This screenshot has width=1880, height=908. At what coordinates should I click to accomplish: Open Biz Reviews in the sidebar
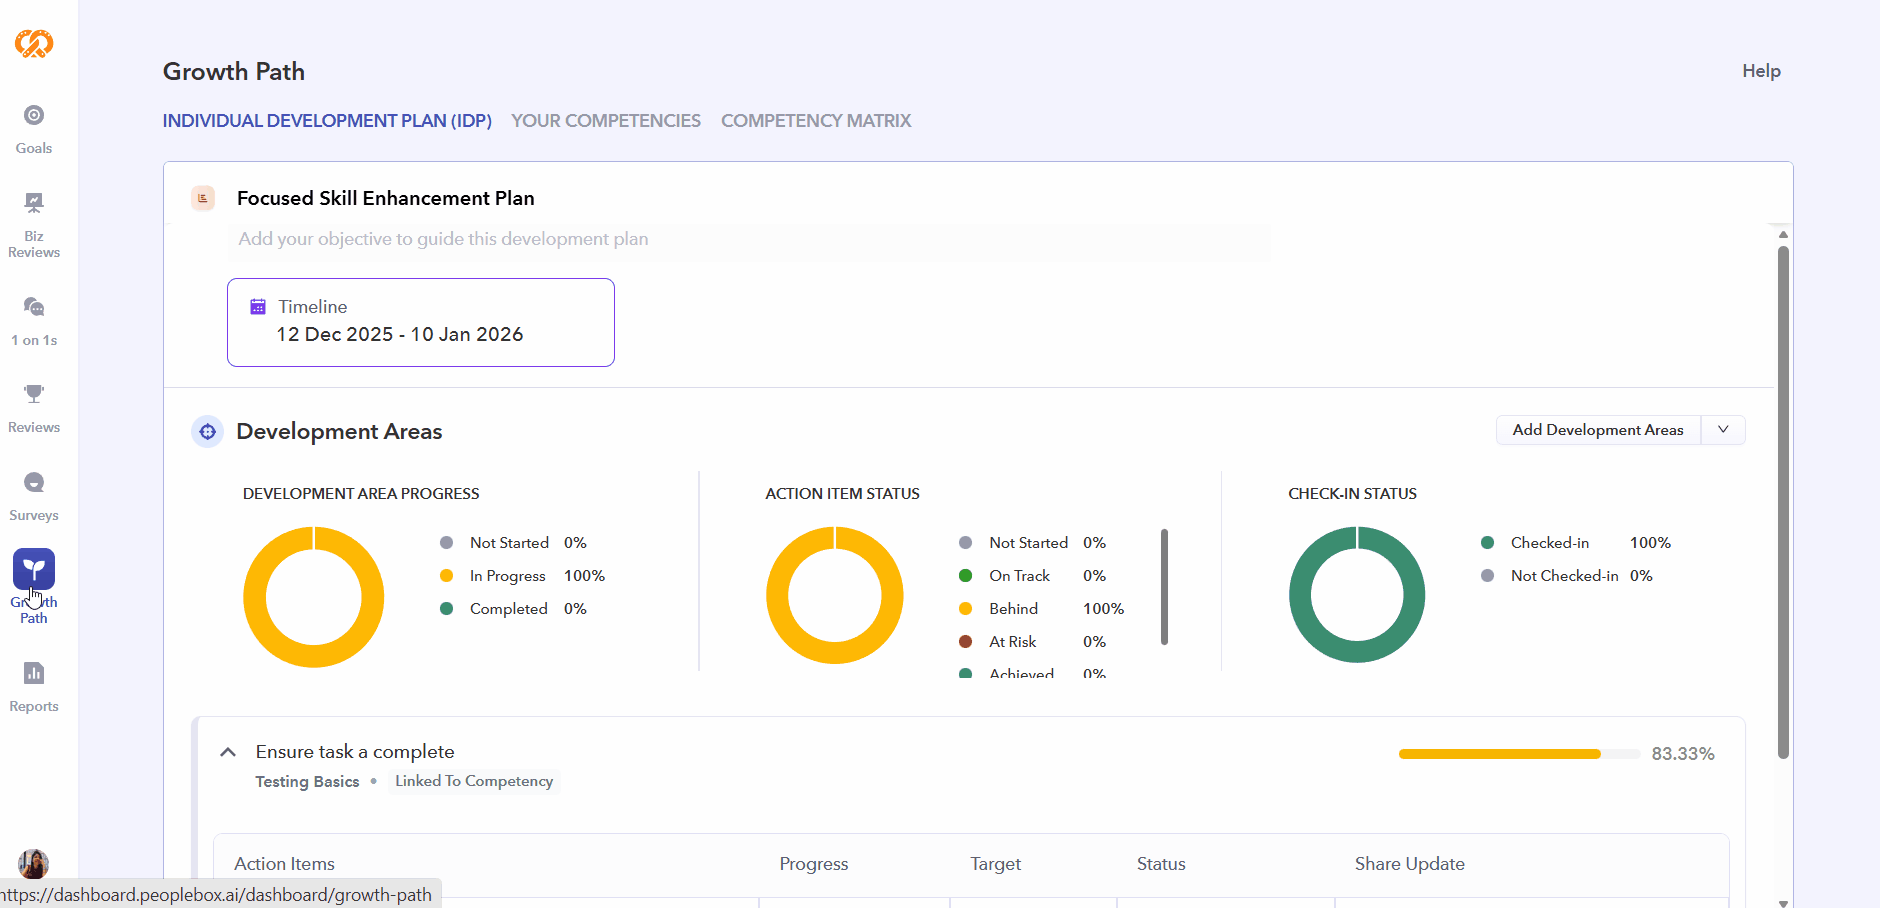(x=34, y=225)
